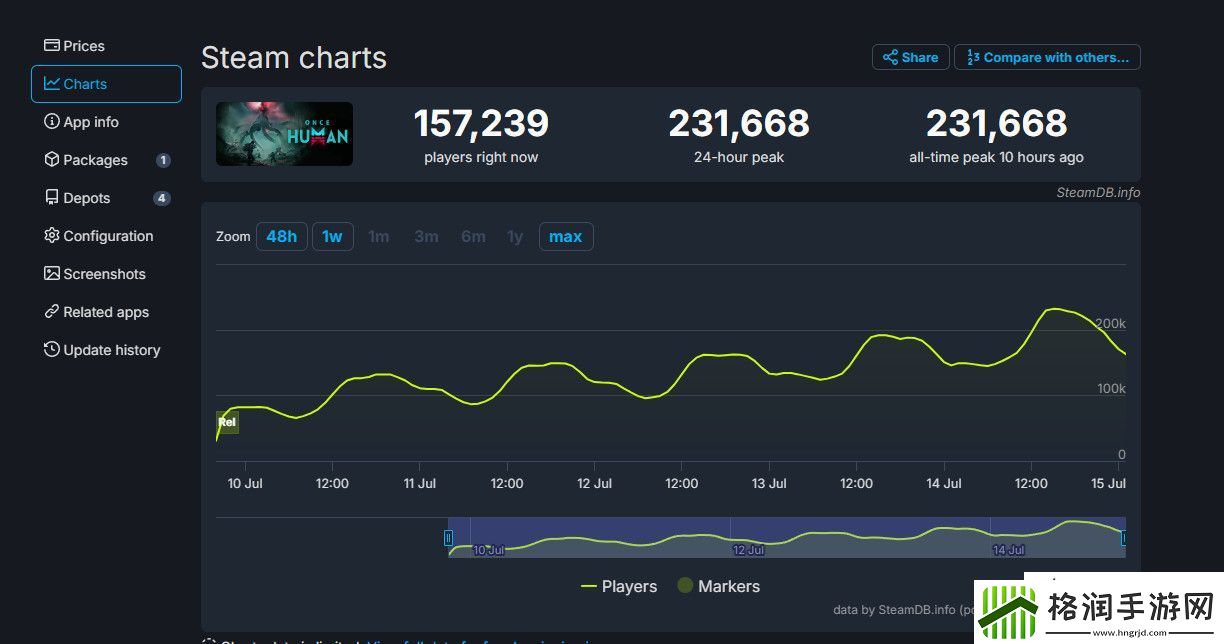Toggle the Markers display in the legend
This screenshot has height=644, width=1224.
tap(718, 586)
